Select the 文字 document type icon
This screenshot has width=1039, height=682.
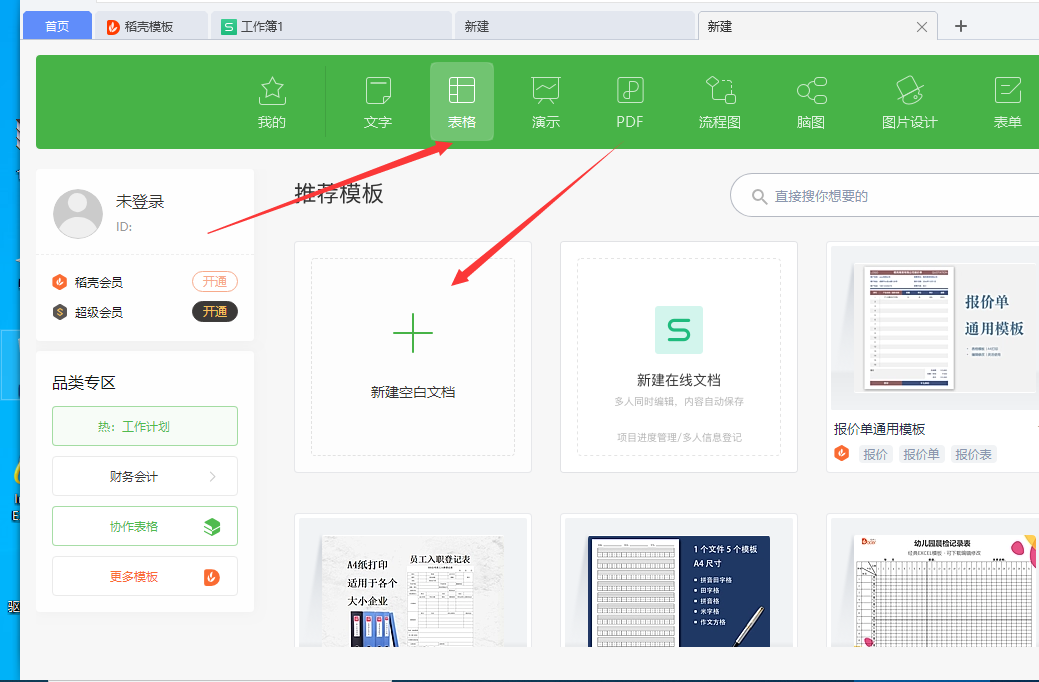click(x=378, y=102)
